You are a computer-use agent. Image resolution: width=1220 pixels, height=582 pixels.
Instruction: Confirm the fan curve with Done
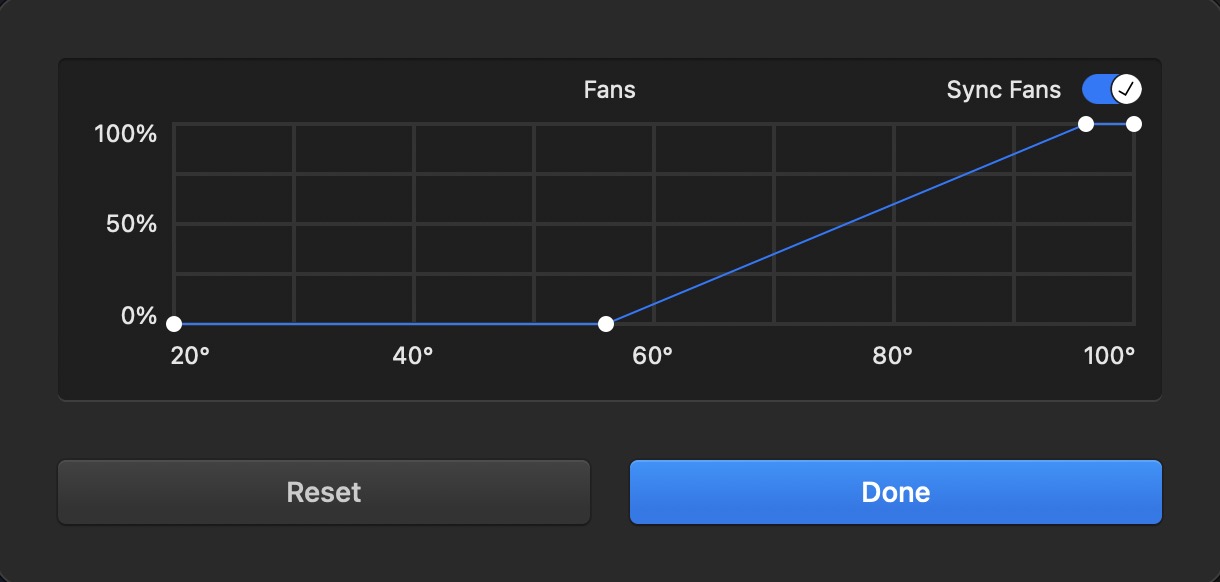click(x=895, y=492)
